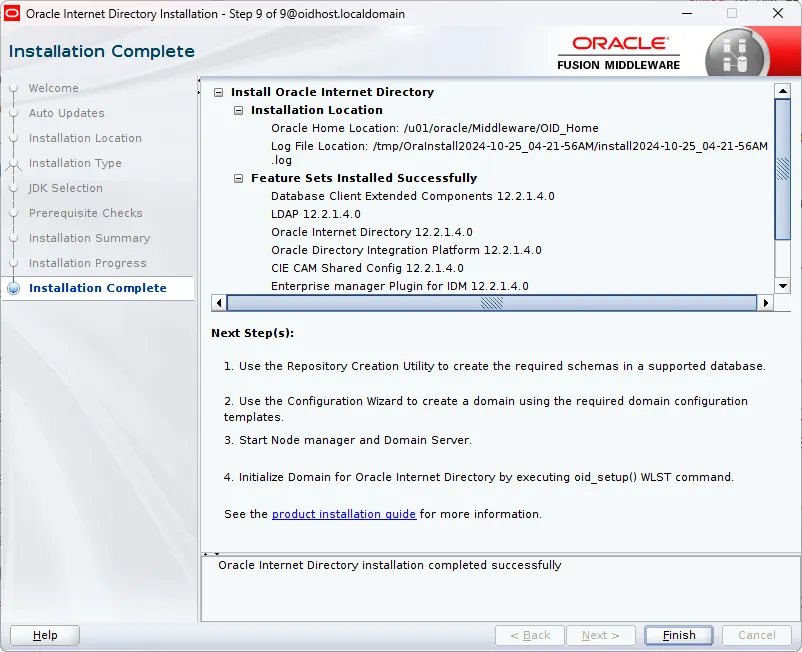Collapse the Install Oracle Internet Directory node
Screen dimensions: 802x652
[218, 93]
